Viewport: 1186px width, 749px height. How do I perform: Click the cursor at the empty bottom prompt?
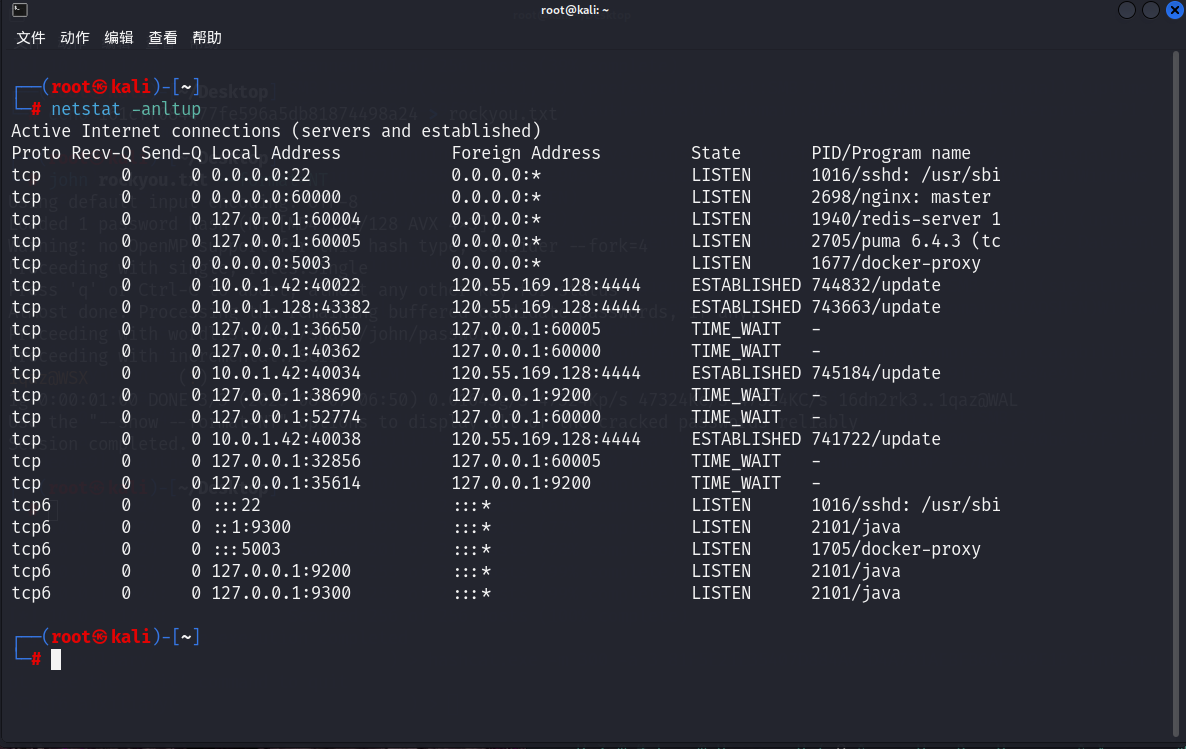[x=56, y=659]
